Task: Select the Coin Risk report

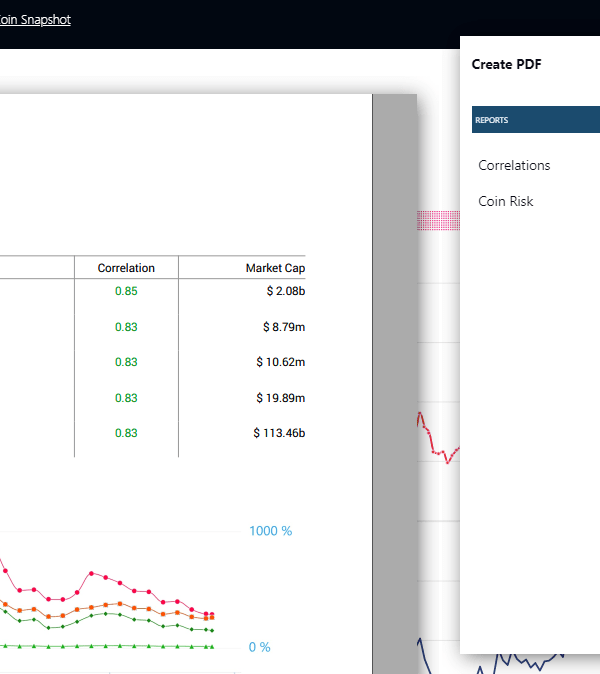Action: pos(506,201)
